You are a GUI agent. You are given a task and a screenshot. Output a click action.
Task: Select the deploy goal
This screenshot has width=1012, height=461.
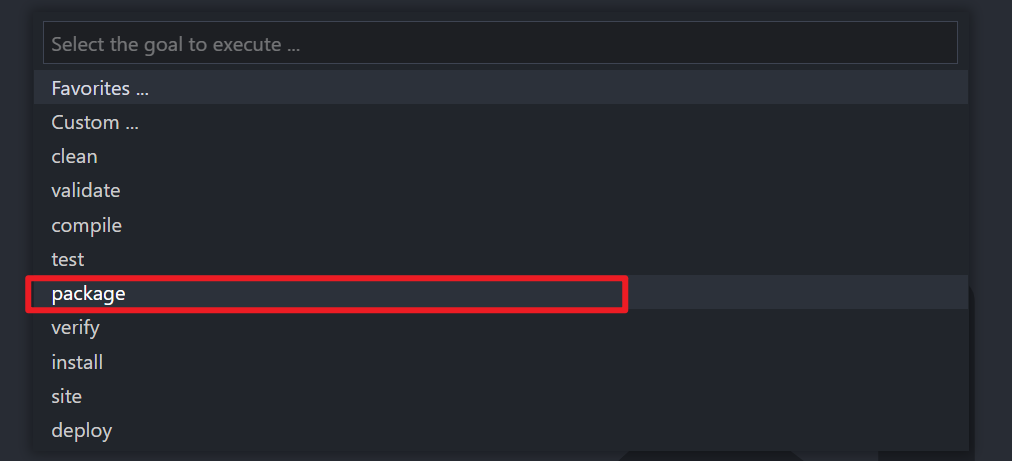(82, 431)
